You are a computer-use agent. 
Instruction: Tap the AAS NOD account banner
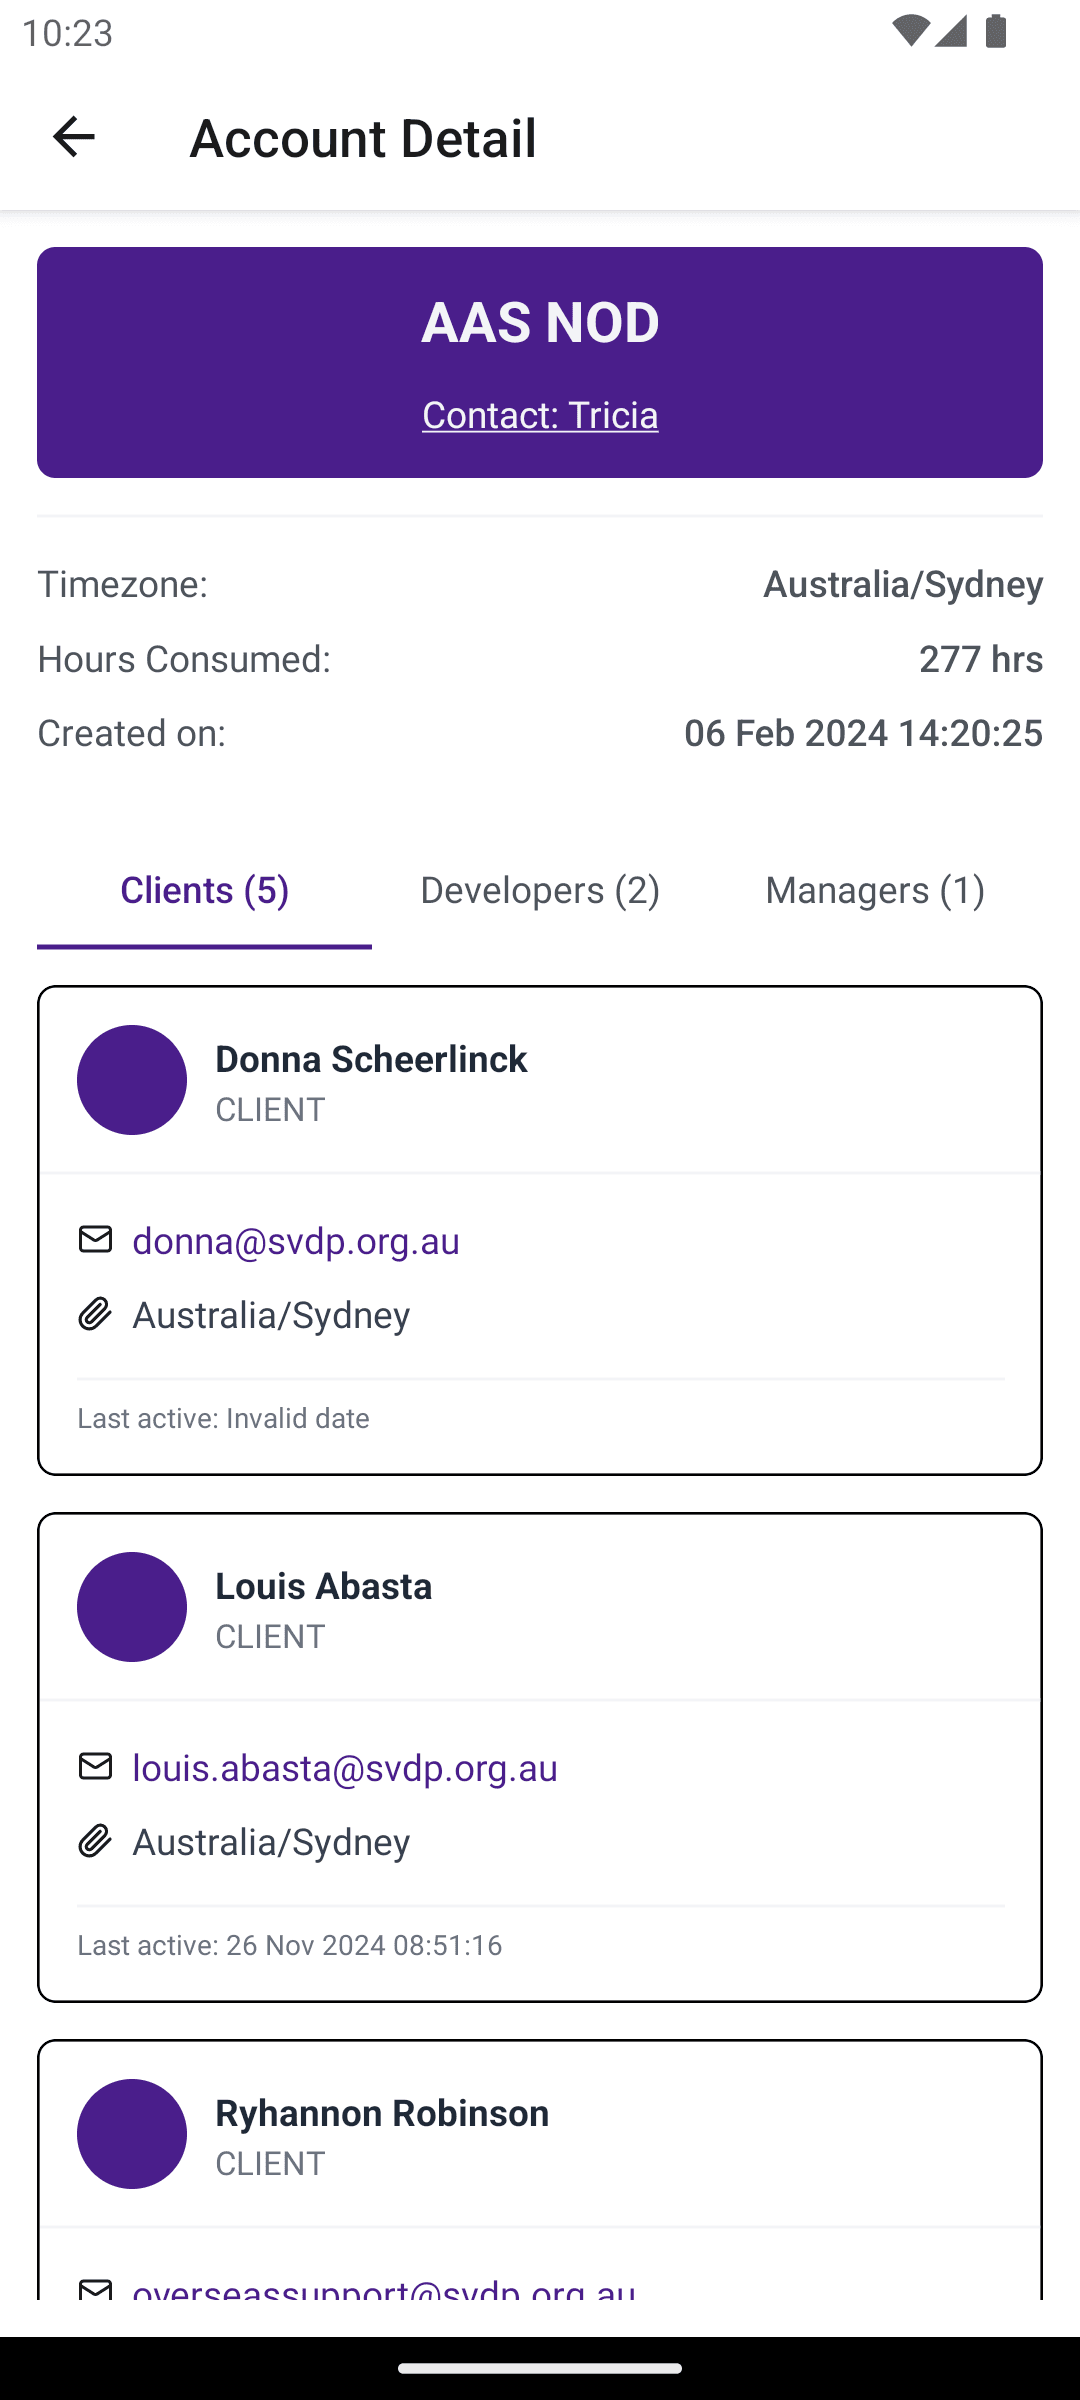pos(540,323)
